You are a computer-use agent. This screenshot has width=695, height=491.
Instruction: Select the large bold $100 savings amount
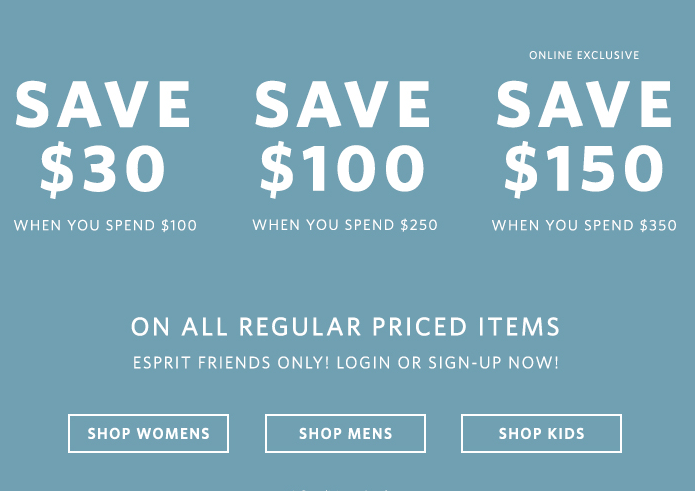[x=342, y=169]
